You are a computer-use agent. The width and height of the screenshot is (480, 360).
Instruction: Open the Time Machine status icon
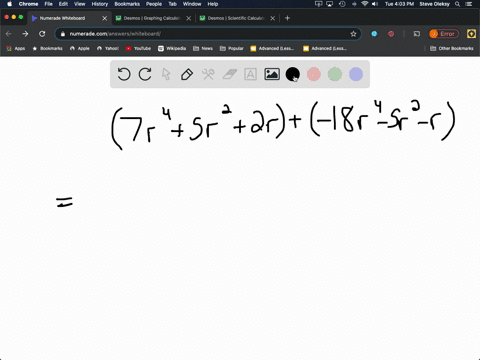coord(342,4)
